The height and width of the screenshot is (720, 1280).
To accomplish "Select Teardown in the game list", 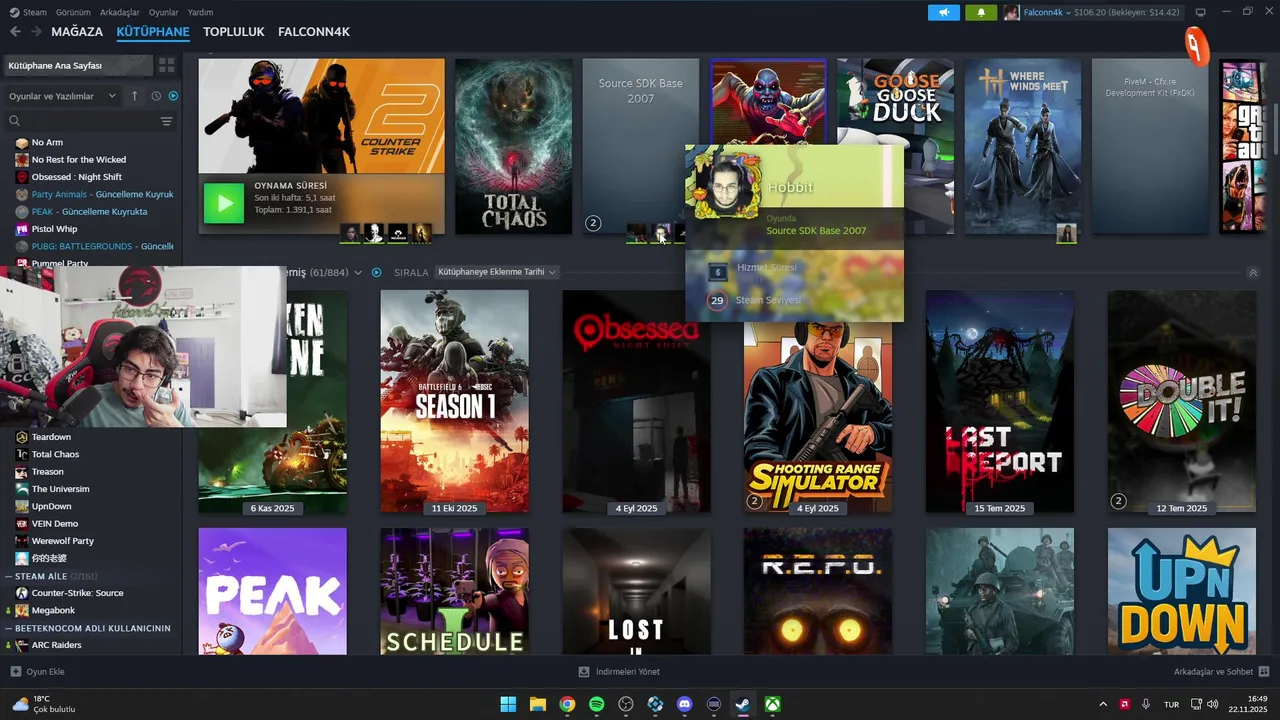I will [x=51, y=437].
